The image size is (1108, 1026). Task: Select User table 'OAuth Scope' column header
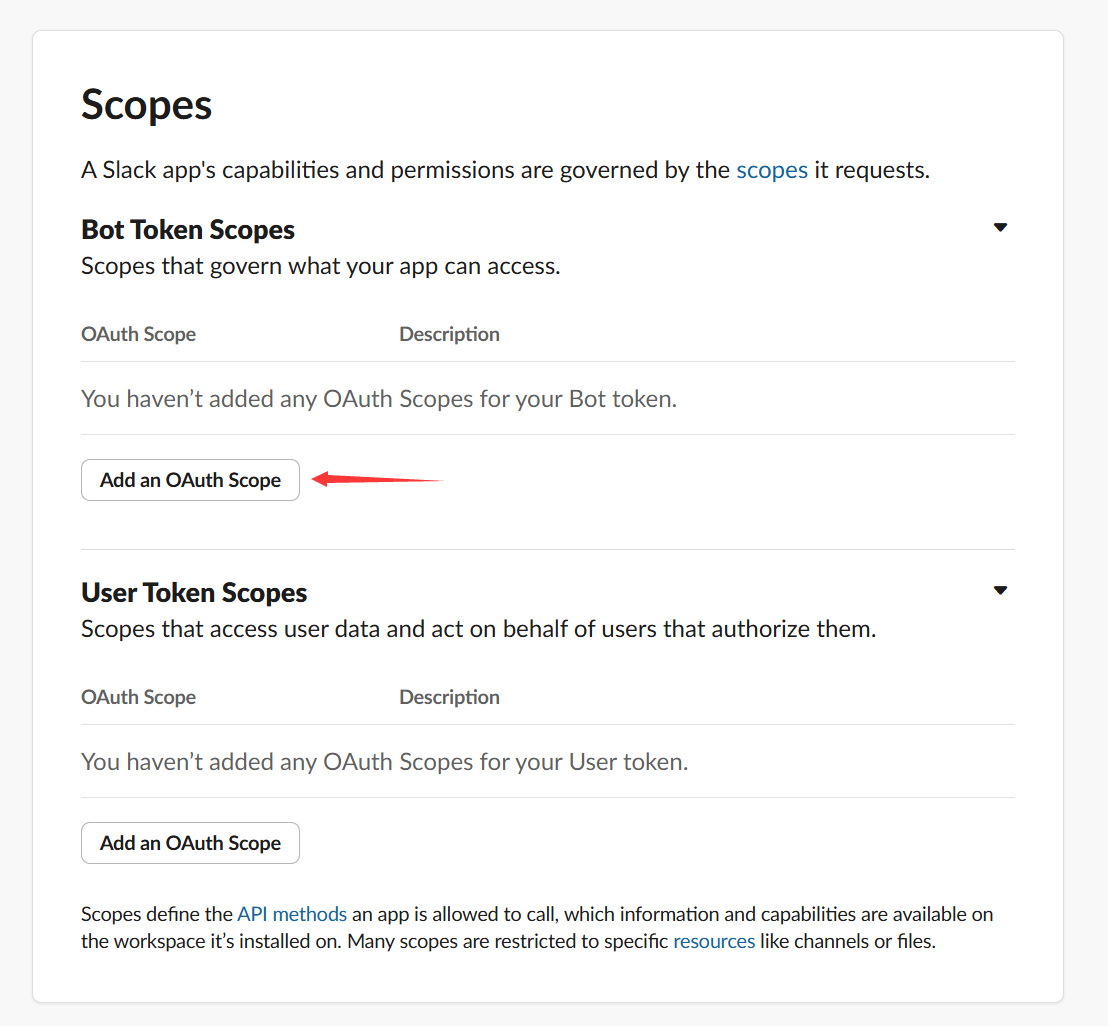pos(138,697)
